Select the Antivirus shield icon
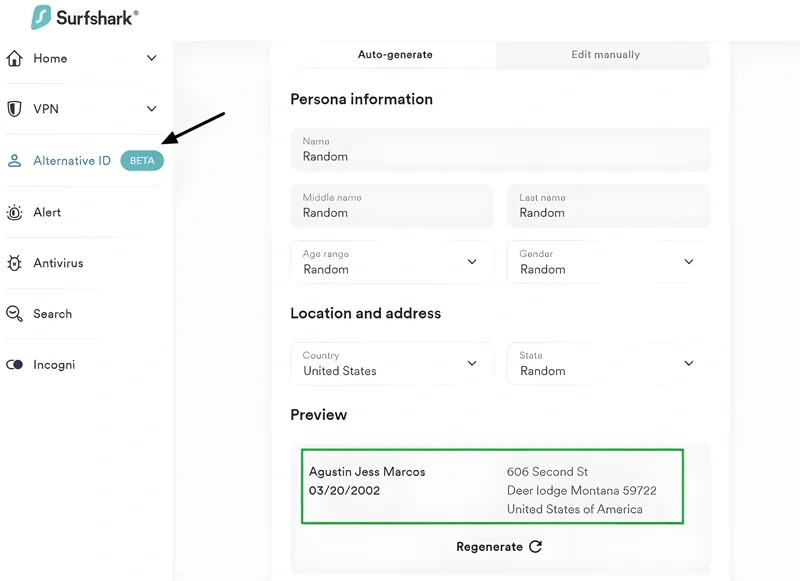 (x=15, y=263)
